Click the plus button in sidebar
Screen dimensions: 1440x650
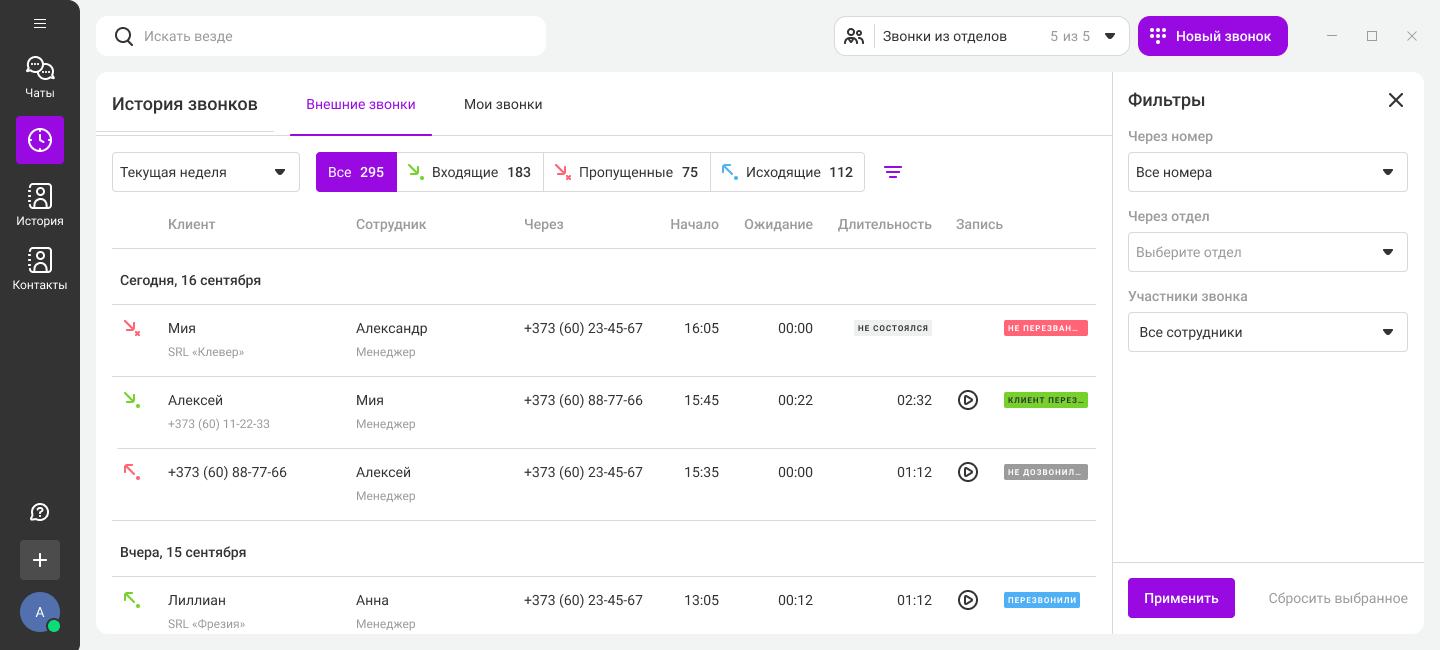pos(40,560)
